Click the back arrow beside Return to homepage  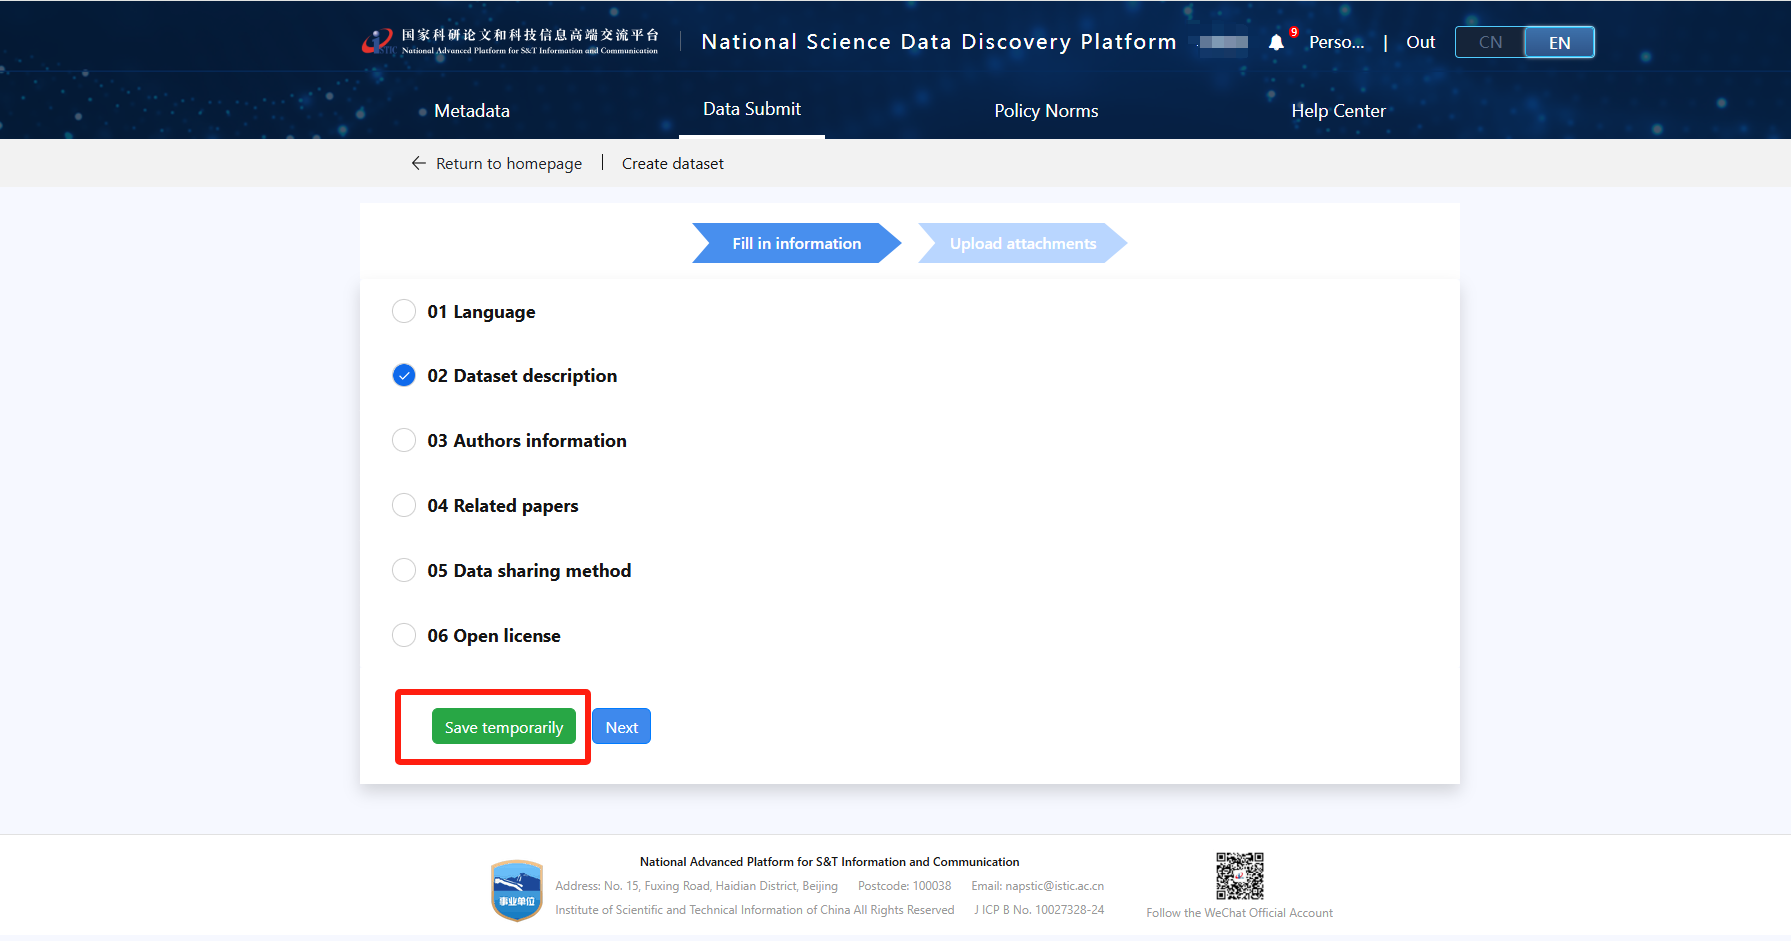pos(418,163)
